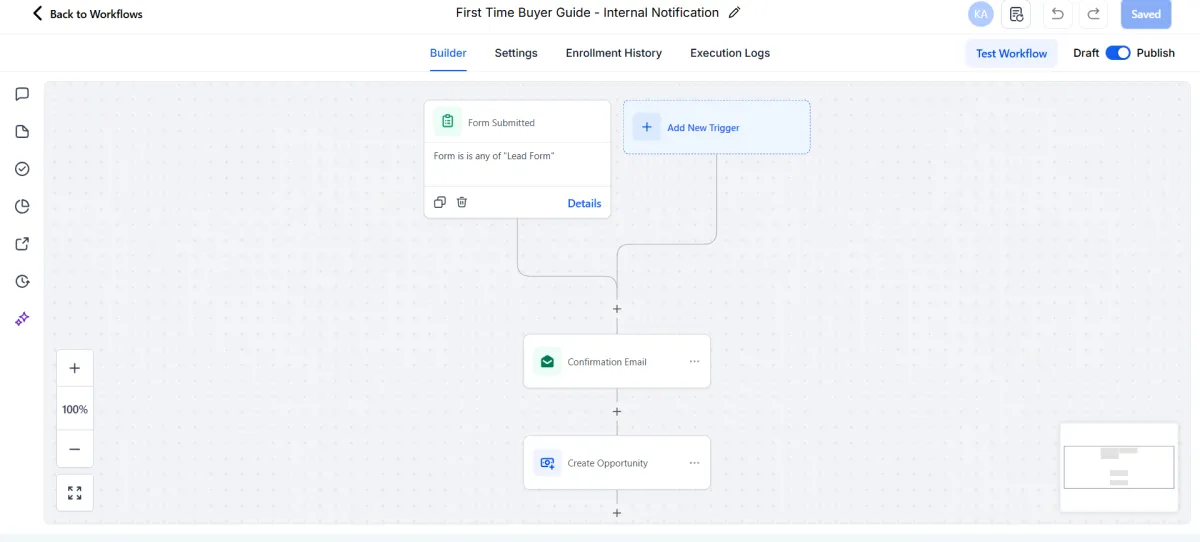Open Confirmation Email three-dot menu
Screen dimensions: 1200x542
pyautogui.click(x=695, y=361)
